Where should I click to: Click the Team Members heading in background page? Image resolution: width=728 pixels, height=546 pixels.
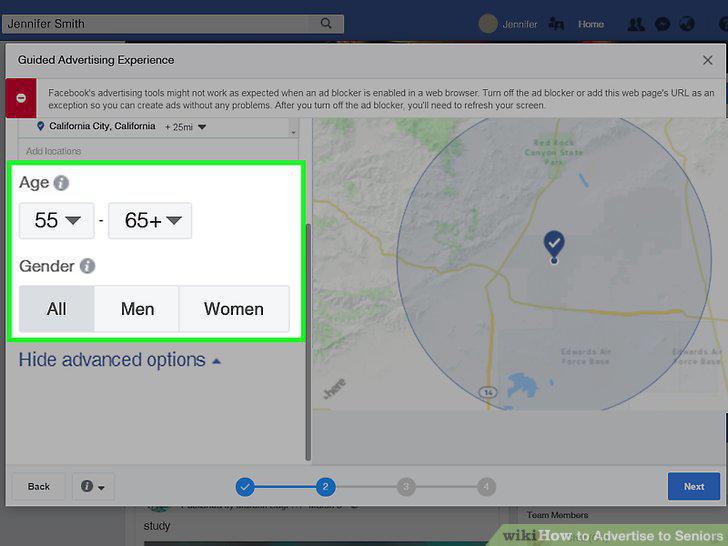557,515
